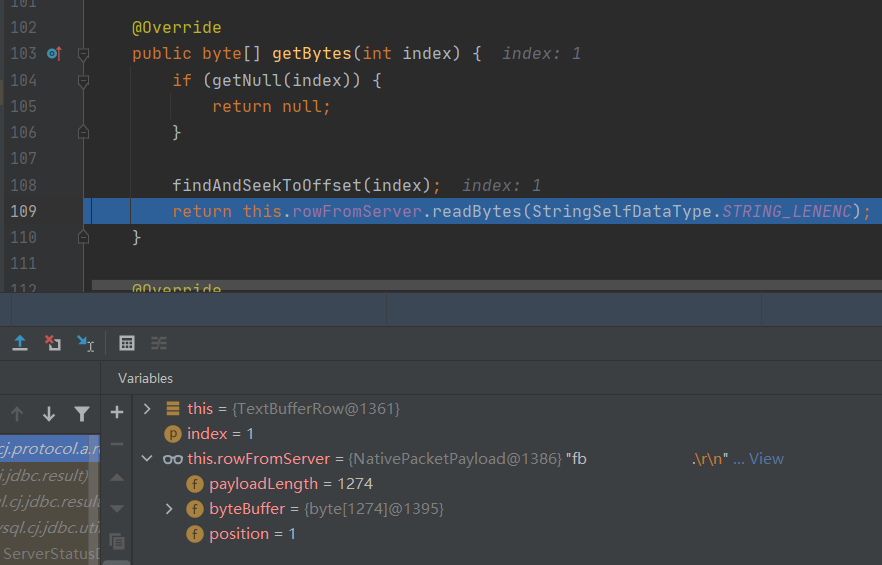Collapse the this.rowFromServer node
The image size is (882, 565).
point(148,458)
